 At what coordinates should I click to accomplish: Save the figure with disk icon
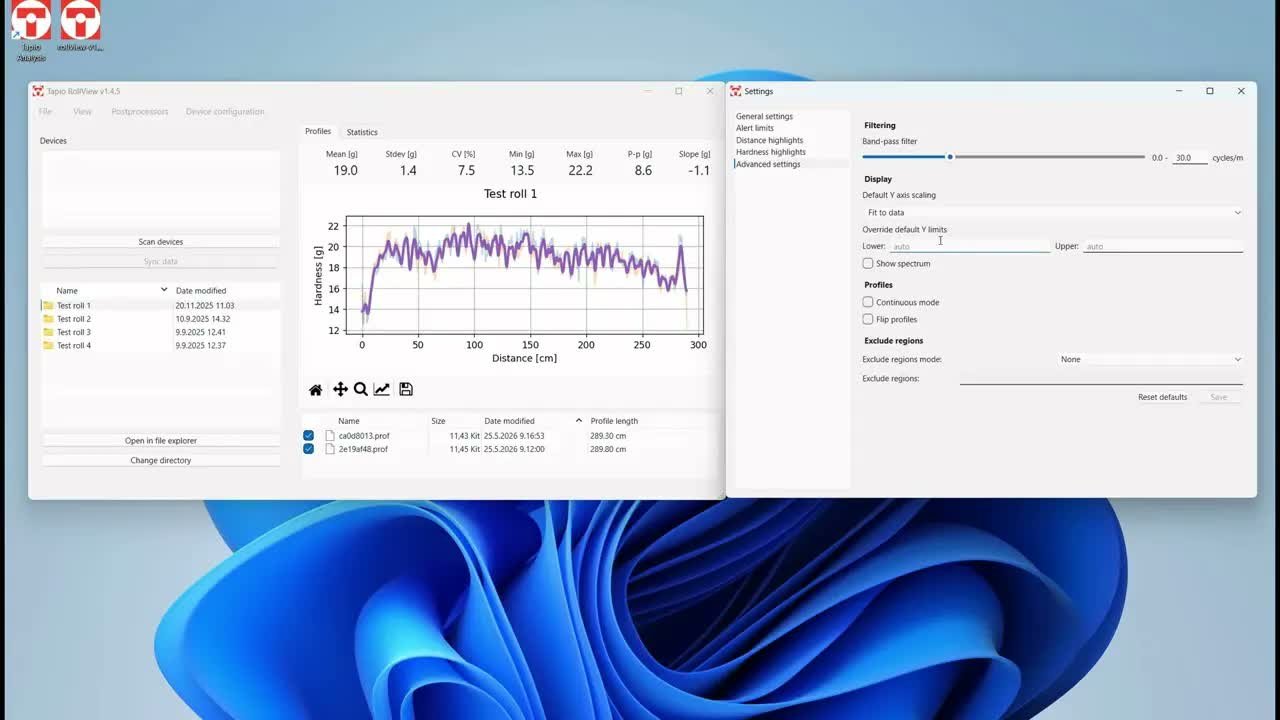click(406, 389)
